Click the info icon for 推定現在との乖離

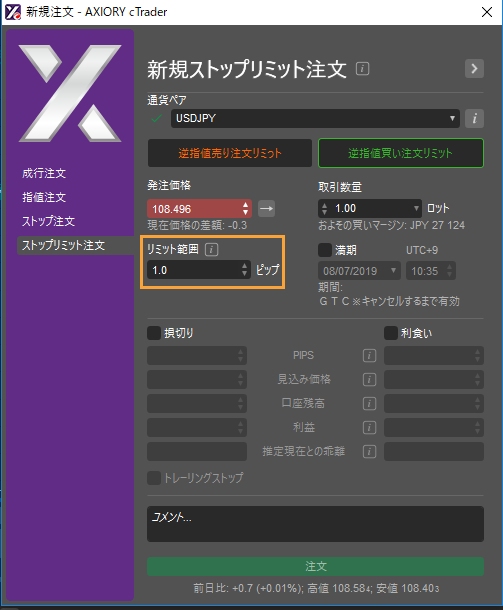369,451
